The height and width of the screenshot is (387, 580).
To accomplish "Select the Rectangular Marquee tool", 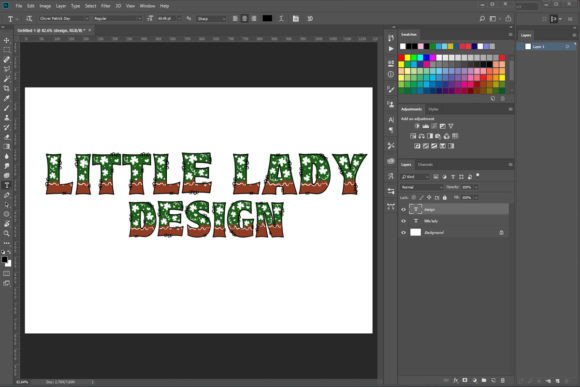I will [x=6, y=50].
